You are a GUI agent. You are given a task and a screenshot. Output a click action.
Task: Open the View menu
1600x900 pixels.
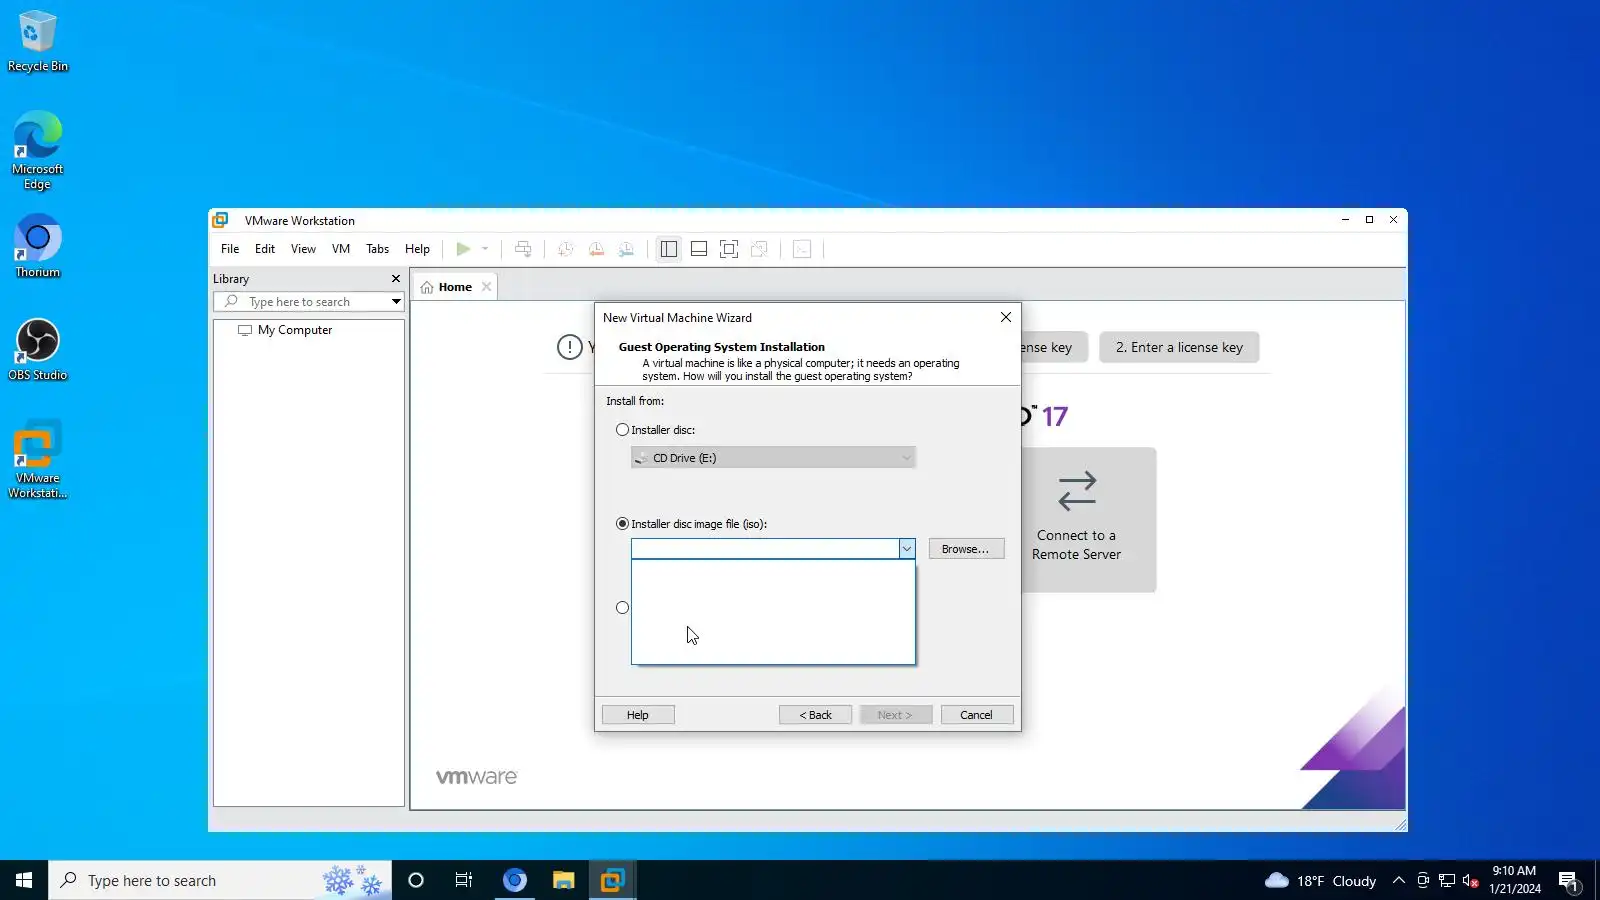tap(303, 249)
